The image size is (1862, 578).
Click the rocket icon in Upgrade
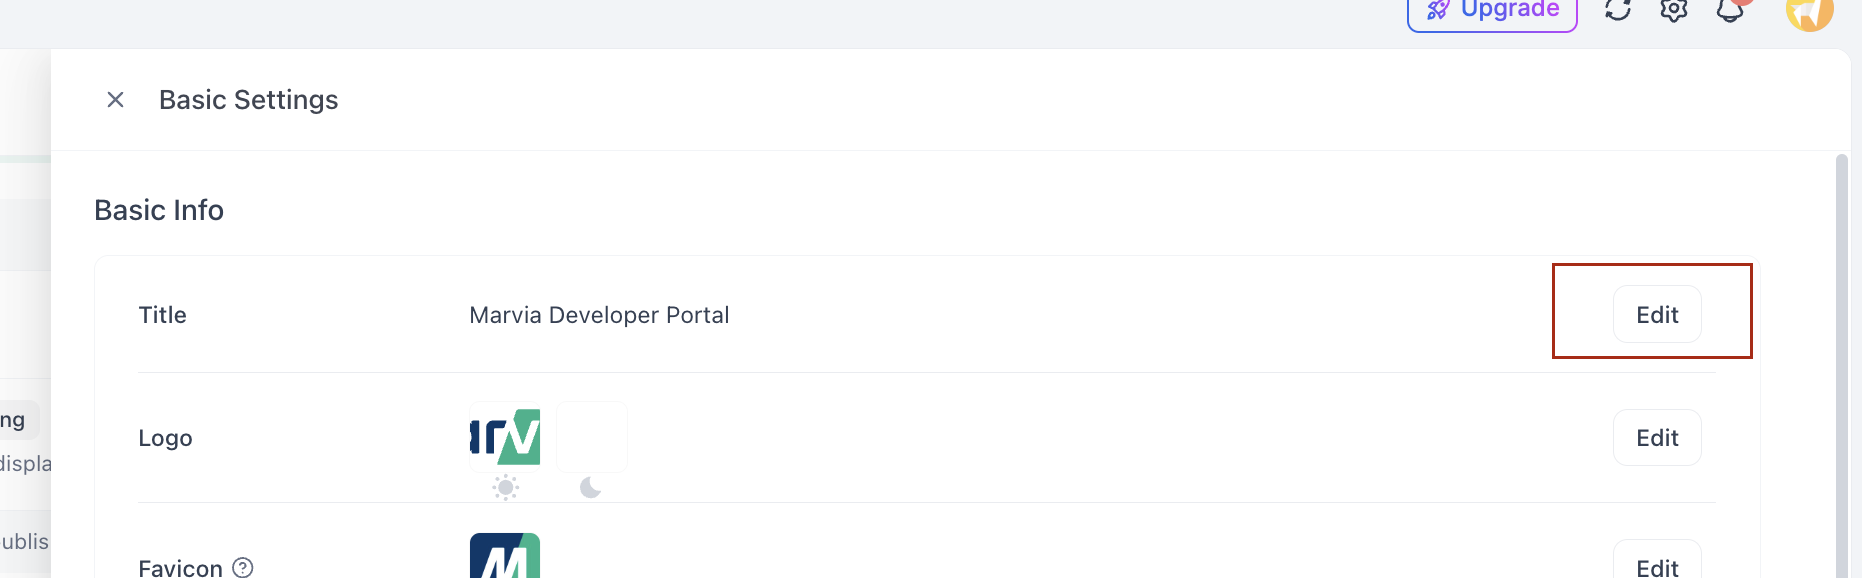click(x=1438, y=10)
